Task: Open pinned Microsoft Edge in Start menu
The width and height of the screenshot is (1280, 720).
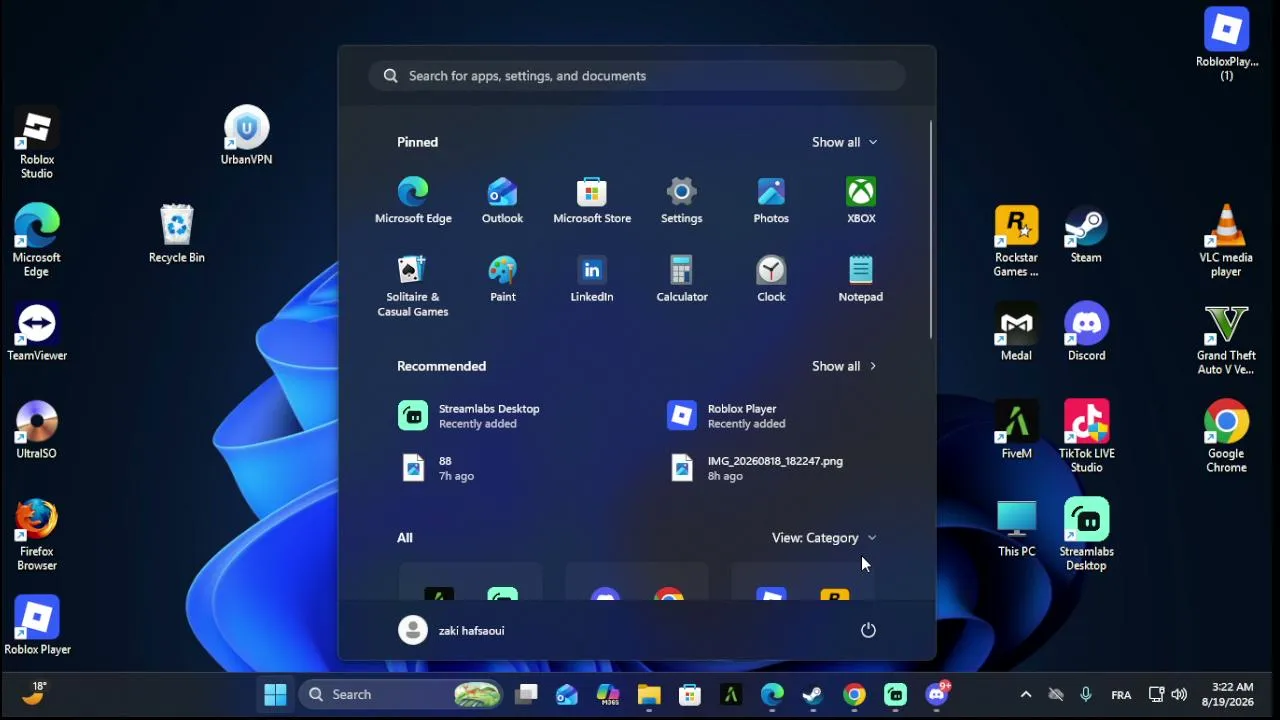Action: (x=413, y=200)
